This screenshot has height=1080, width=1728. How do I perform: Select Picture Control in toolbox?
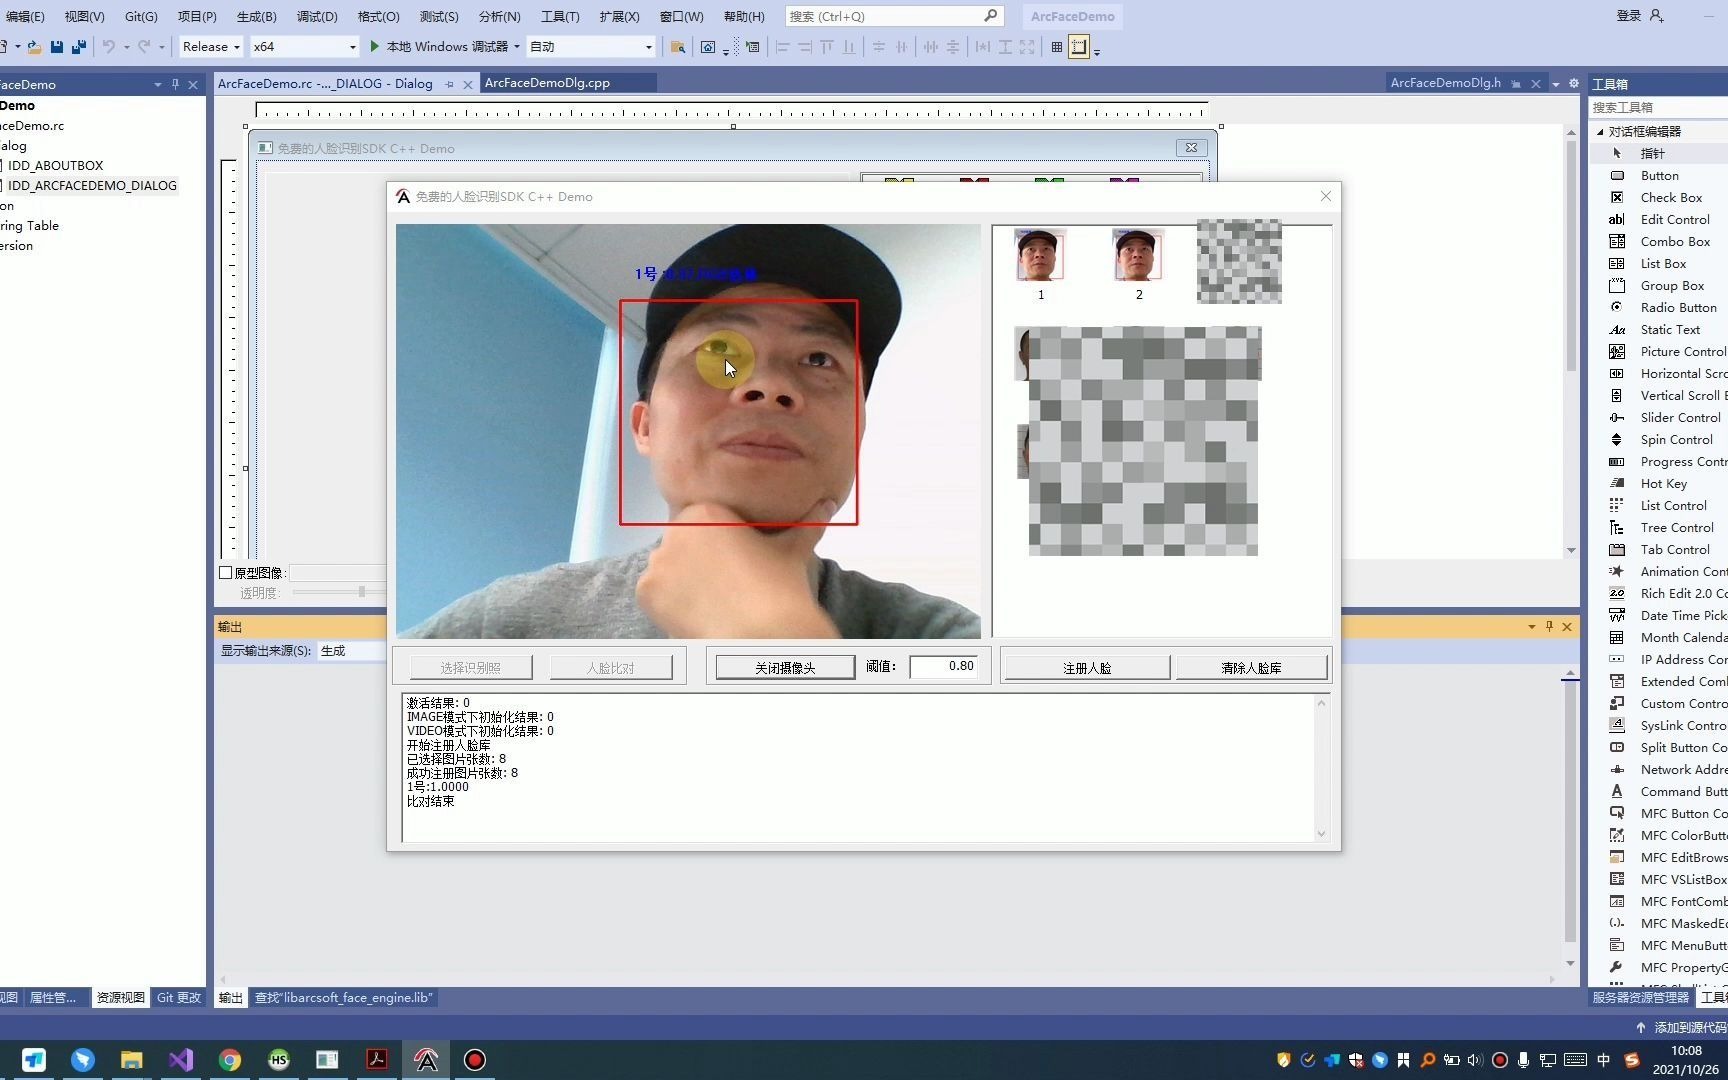click(1683, 351)
